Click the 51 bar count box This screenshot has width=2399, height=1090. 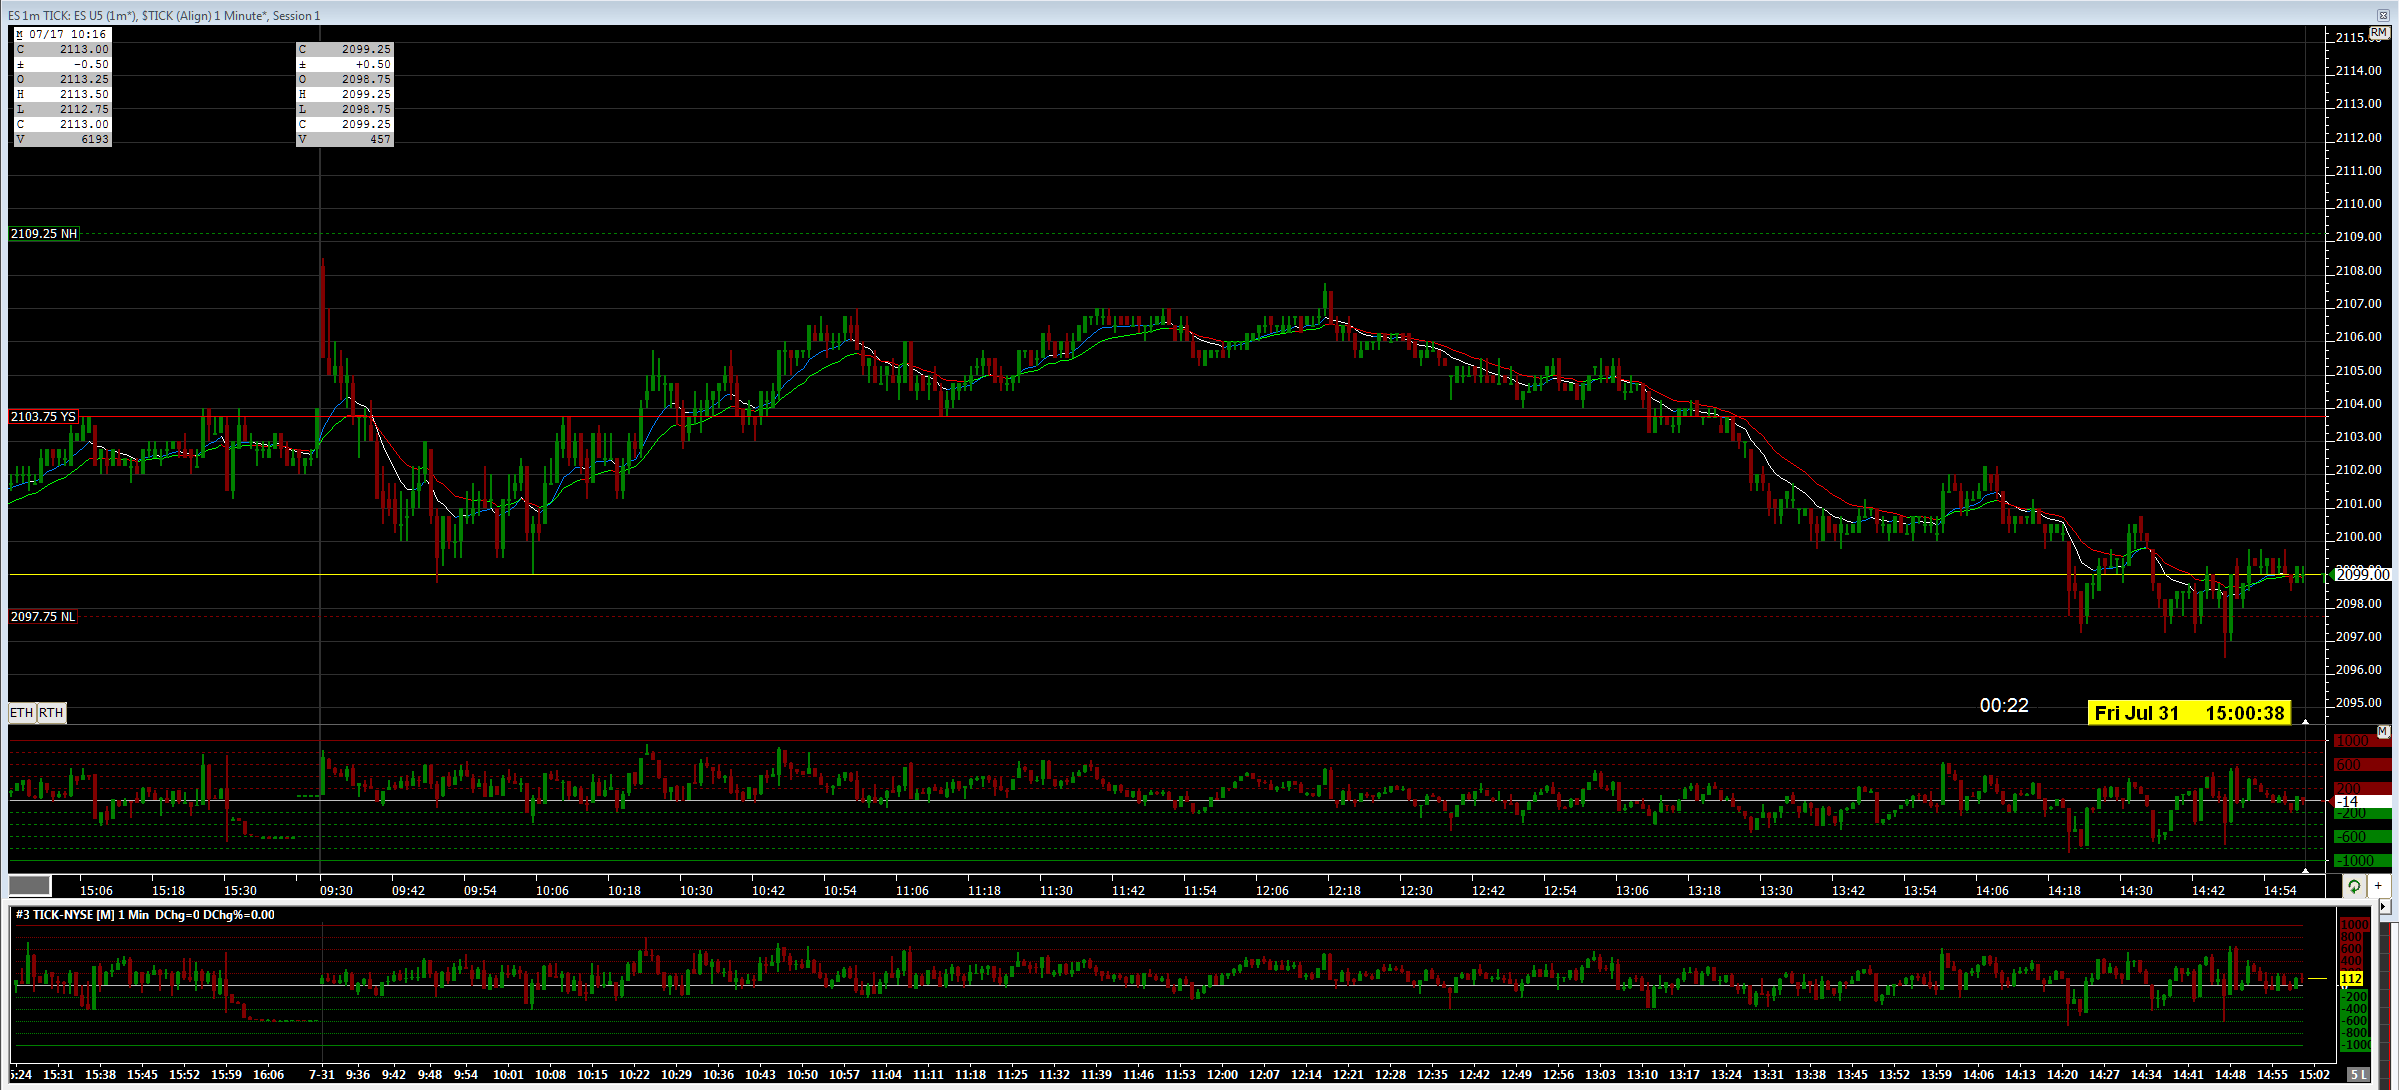[2358, 1075]
